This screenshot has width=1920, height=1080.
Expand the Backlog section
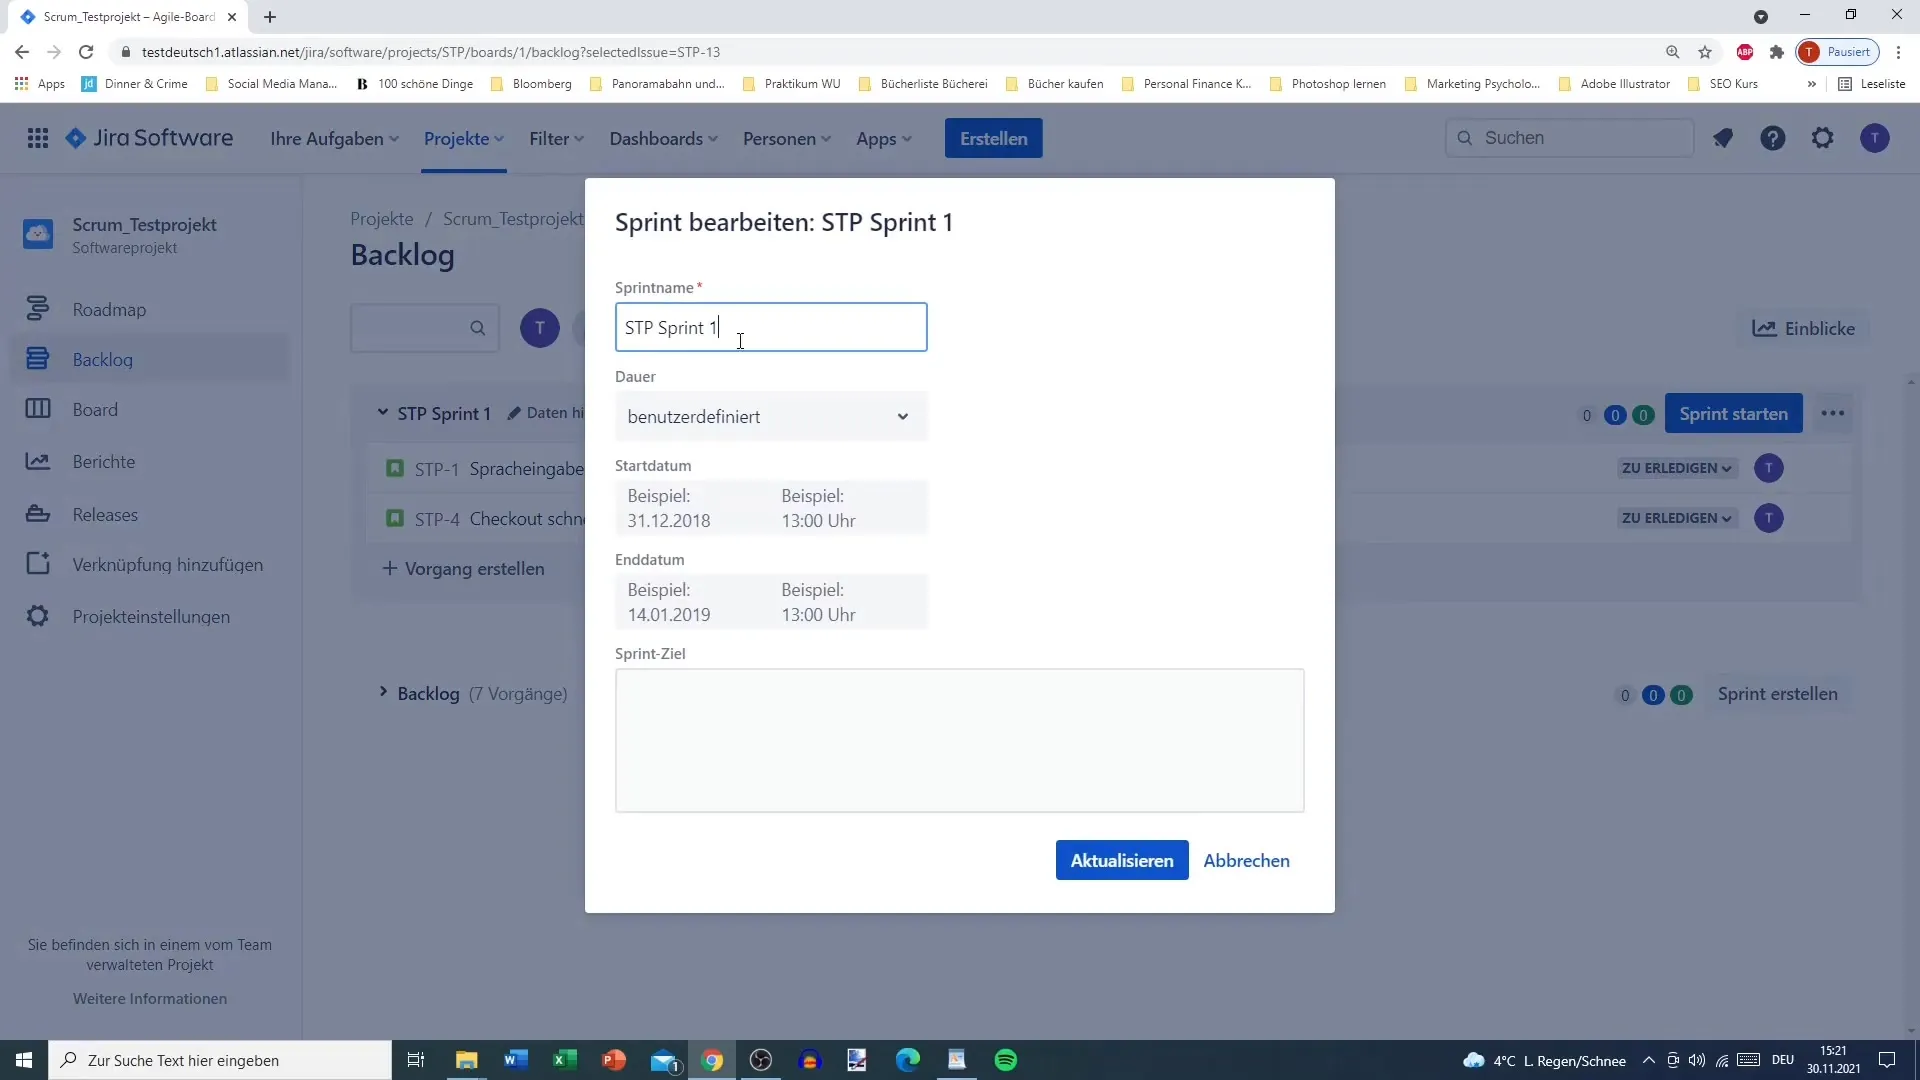pos(384,692)
